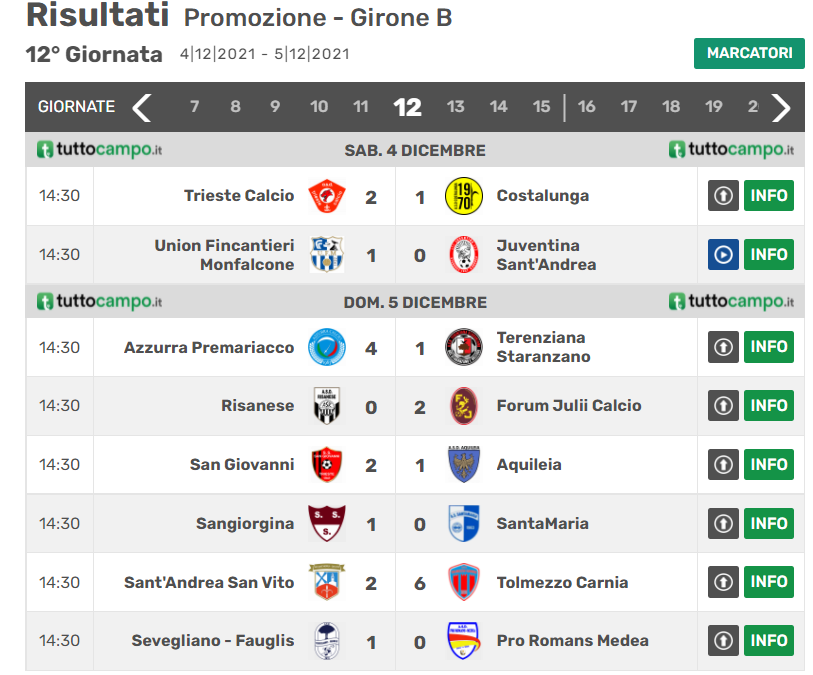Open the Pro Romans Medea team link
The image size is (813, 675).
[x=572, y=641]
